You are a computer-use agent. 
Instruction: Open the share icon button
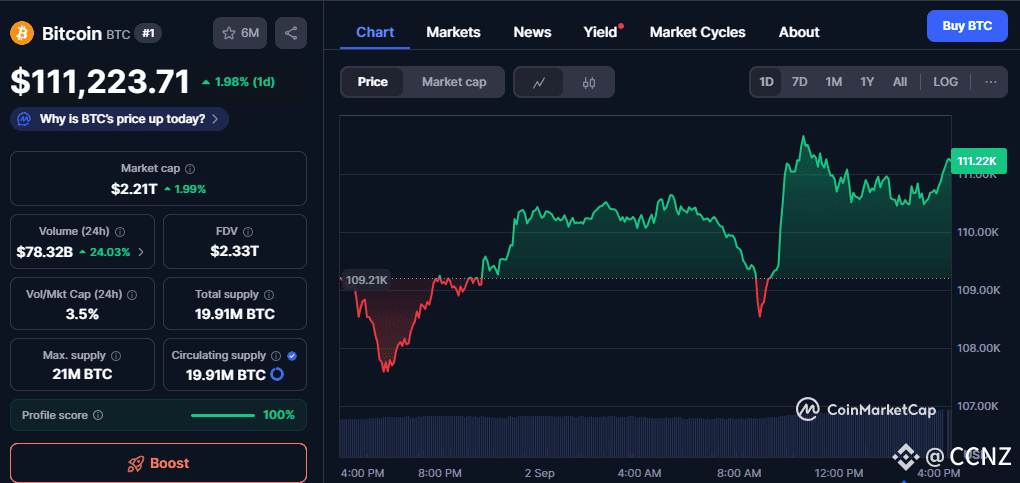click(x=291, y=33)
